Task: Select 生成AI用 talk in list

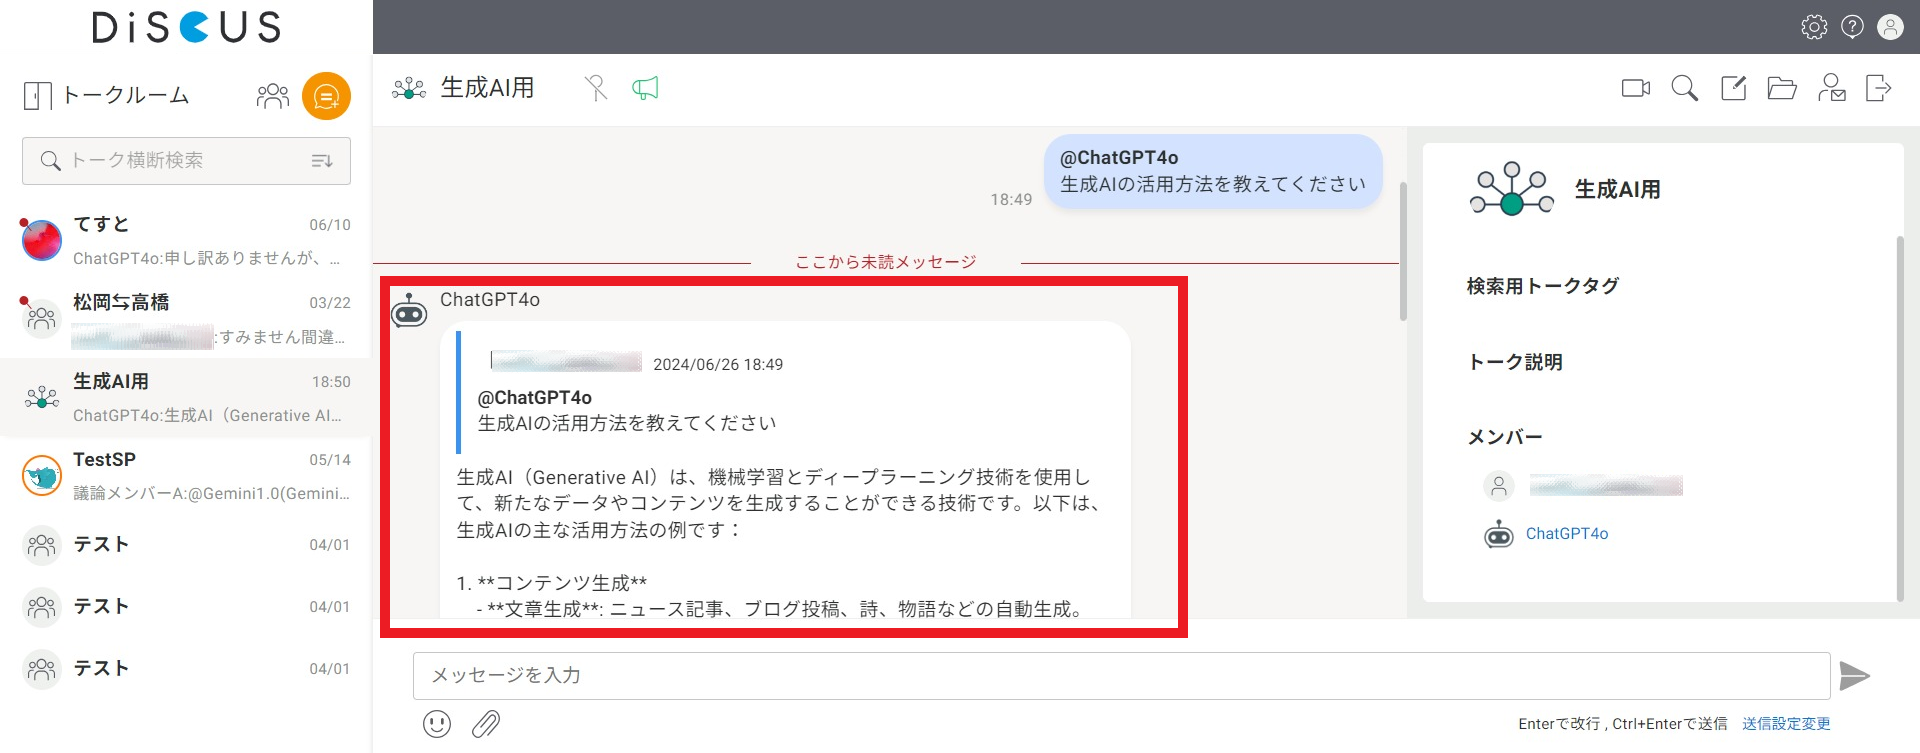Action: tap(186, 398)
